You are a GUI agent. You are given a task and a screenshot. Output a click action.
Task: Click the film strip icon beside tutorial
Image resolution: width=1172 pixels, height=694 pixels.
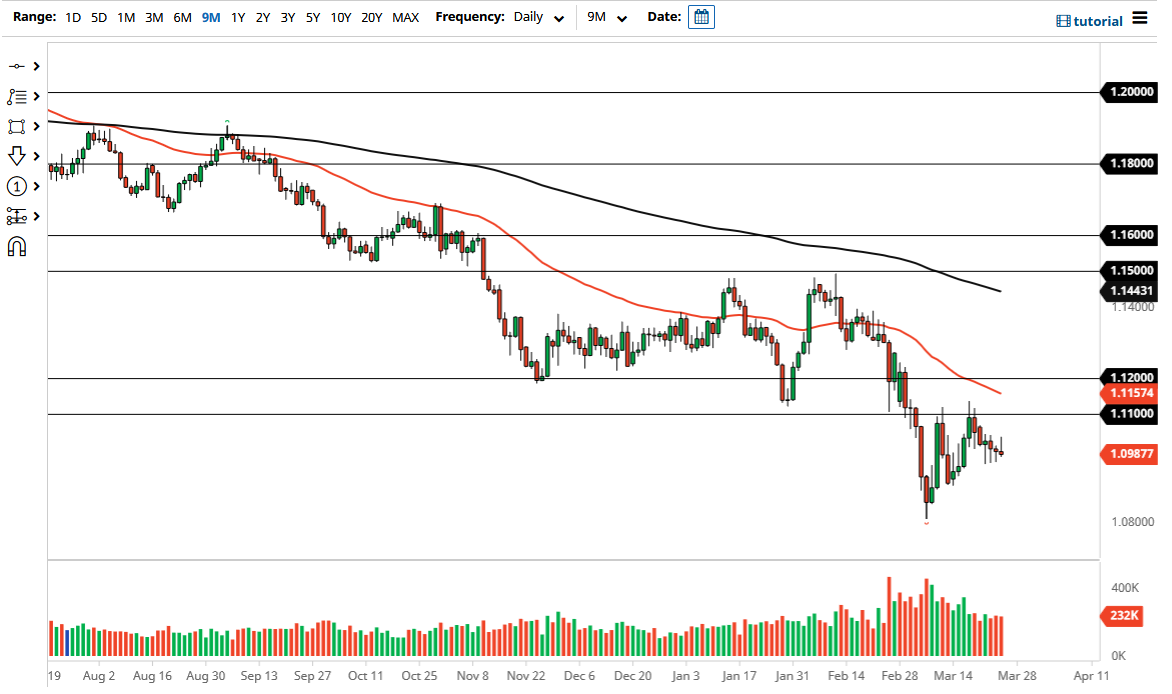(x=1062, y=17)
